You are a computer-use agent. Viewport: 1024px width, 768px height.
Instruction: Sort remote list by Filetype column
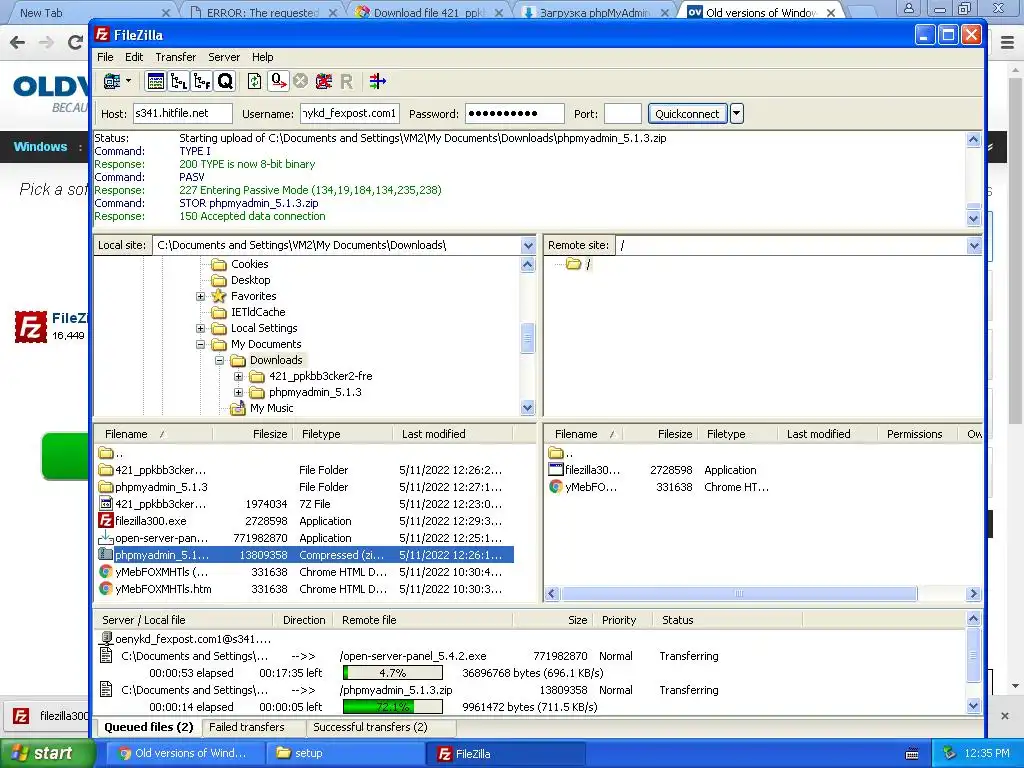tap(738, 434)
